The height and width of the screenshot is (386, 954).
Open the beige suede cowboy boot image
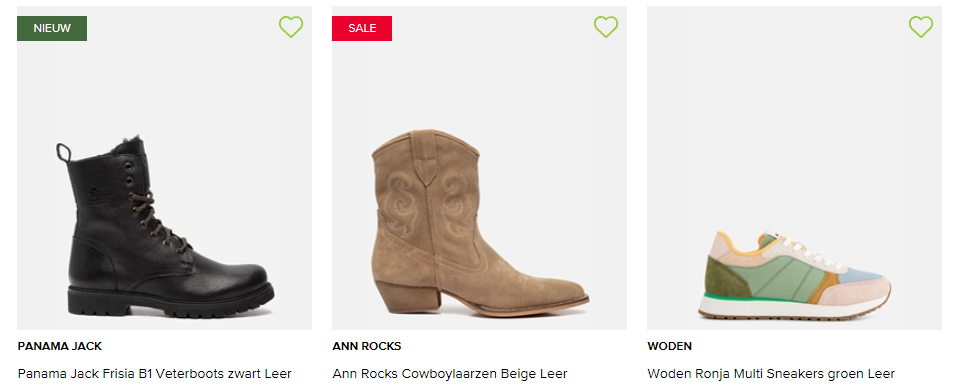point(480,222)
